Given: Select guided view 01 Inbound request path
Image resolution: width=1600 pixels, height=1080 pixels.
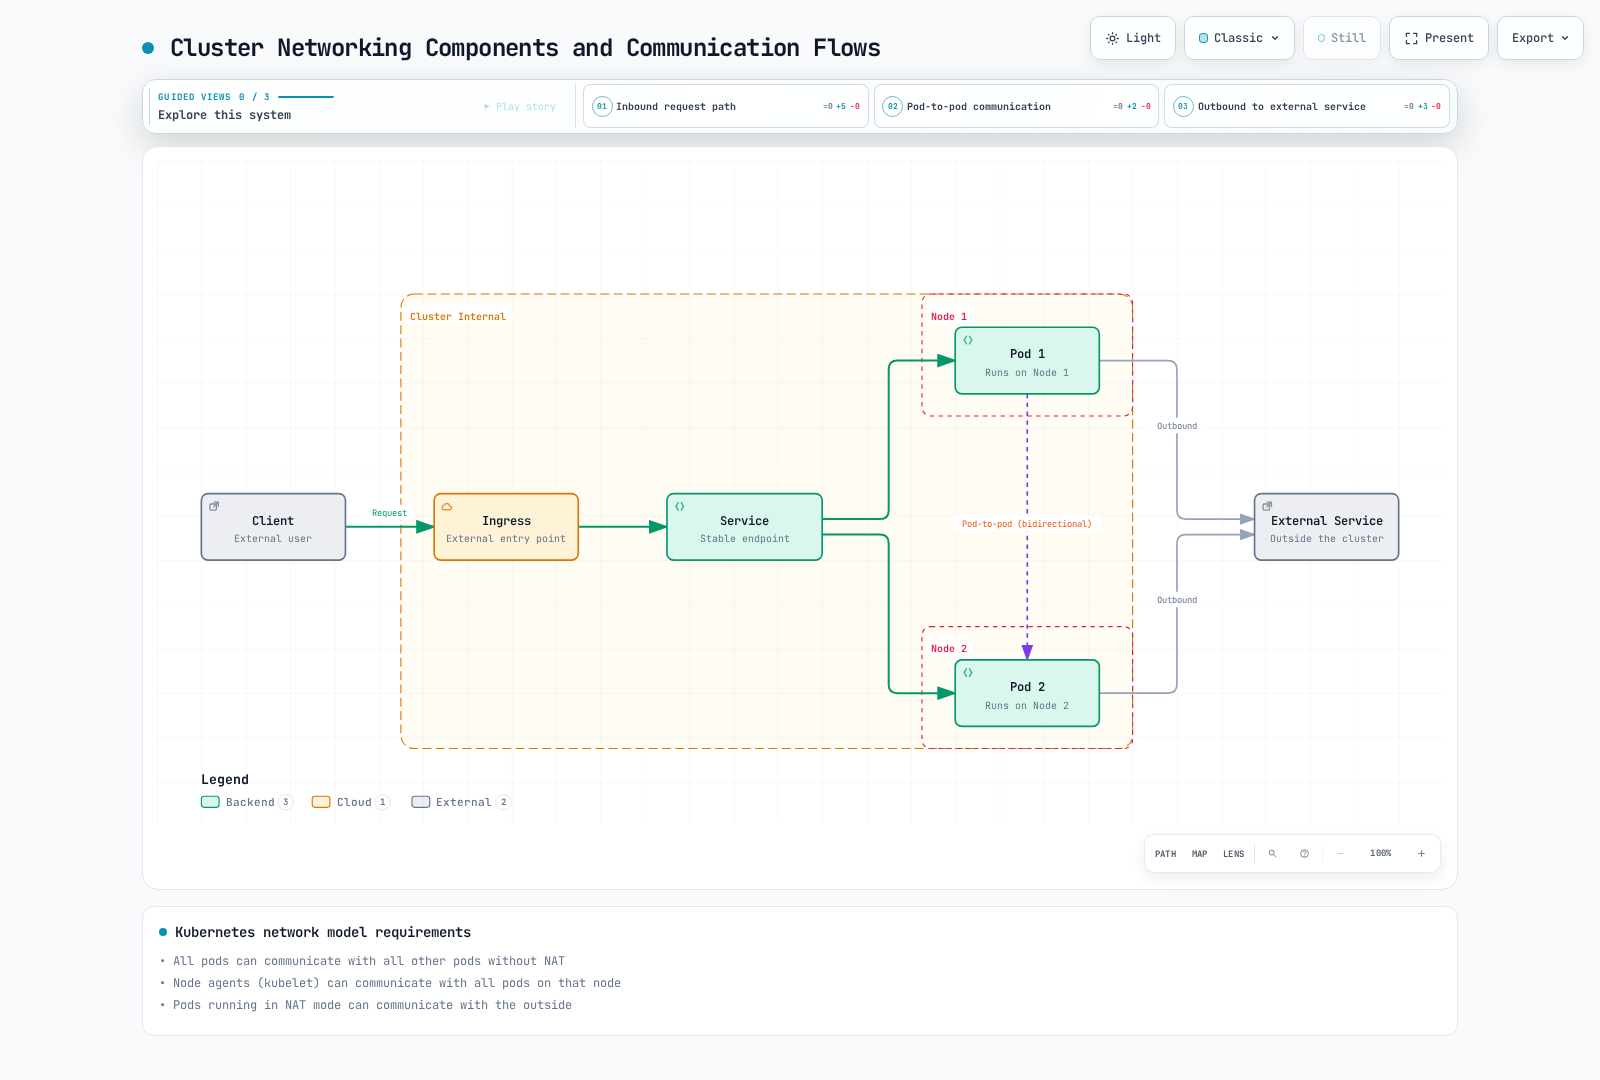Looking at the screenshot, I should pyautogui.click(x=725, y=106).
